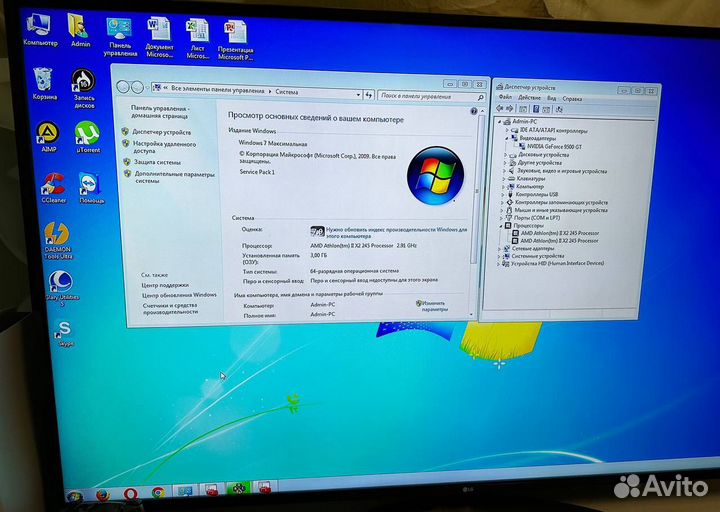Launch CCleaner desktop shortcut
Screen dimensions: 720x512
(53, 188)
